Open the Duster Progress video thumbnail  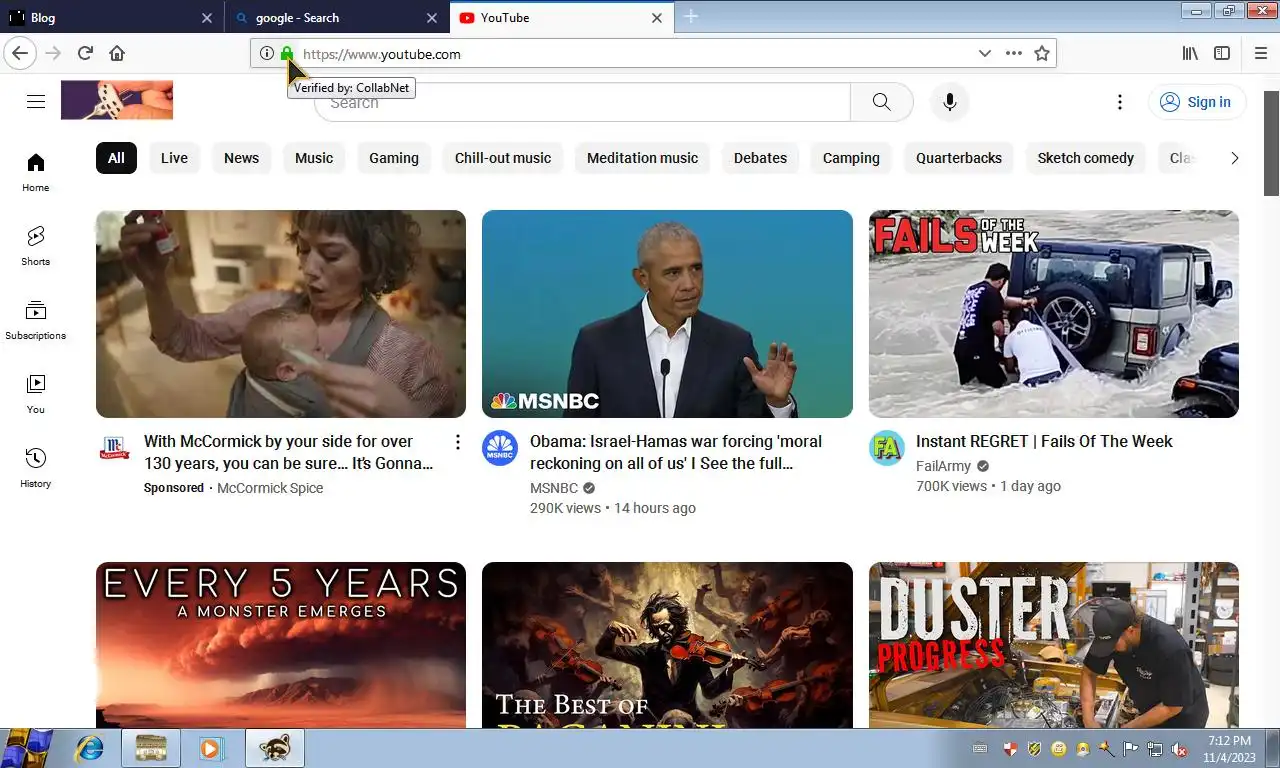click(1054, 645)
